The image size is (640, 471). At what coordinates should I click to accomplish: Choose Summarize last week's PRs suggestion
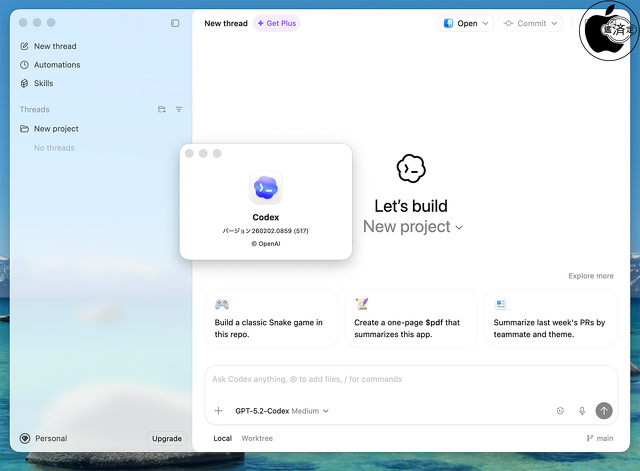[x=550, y=319]
